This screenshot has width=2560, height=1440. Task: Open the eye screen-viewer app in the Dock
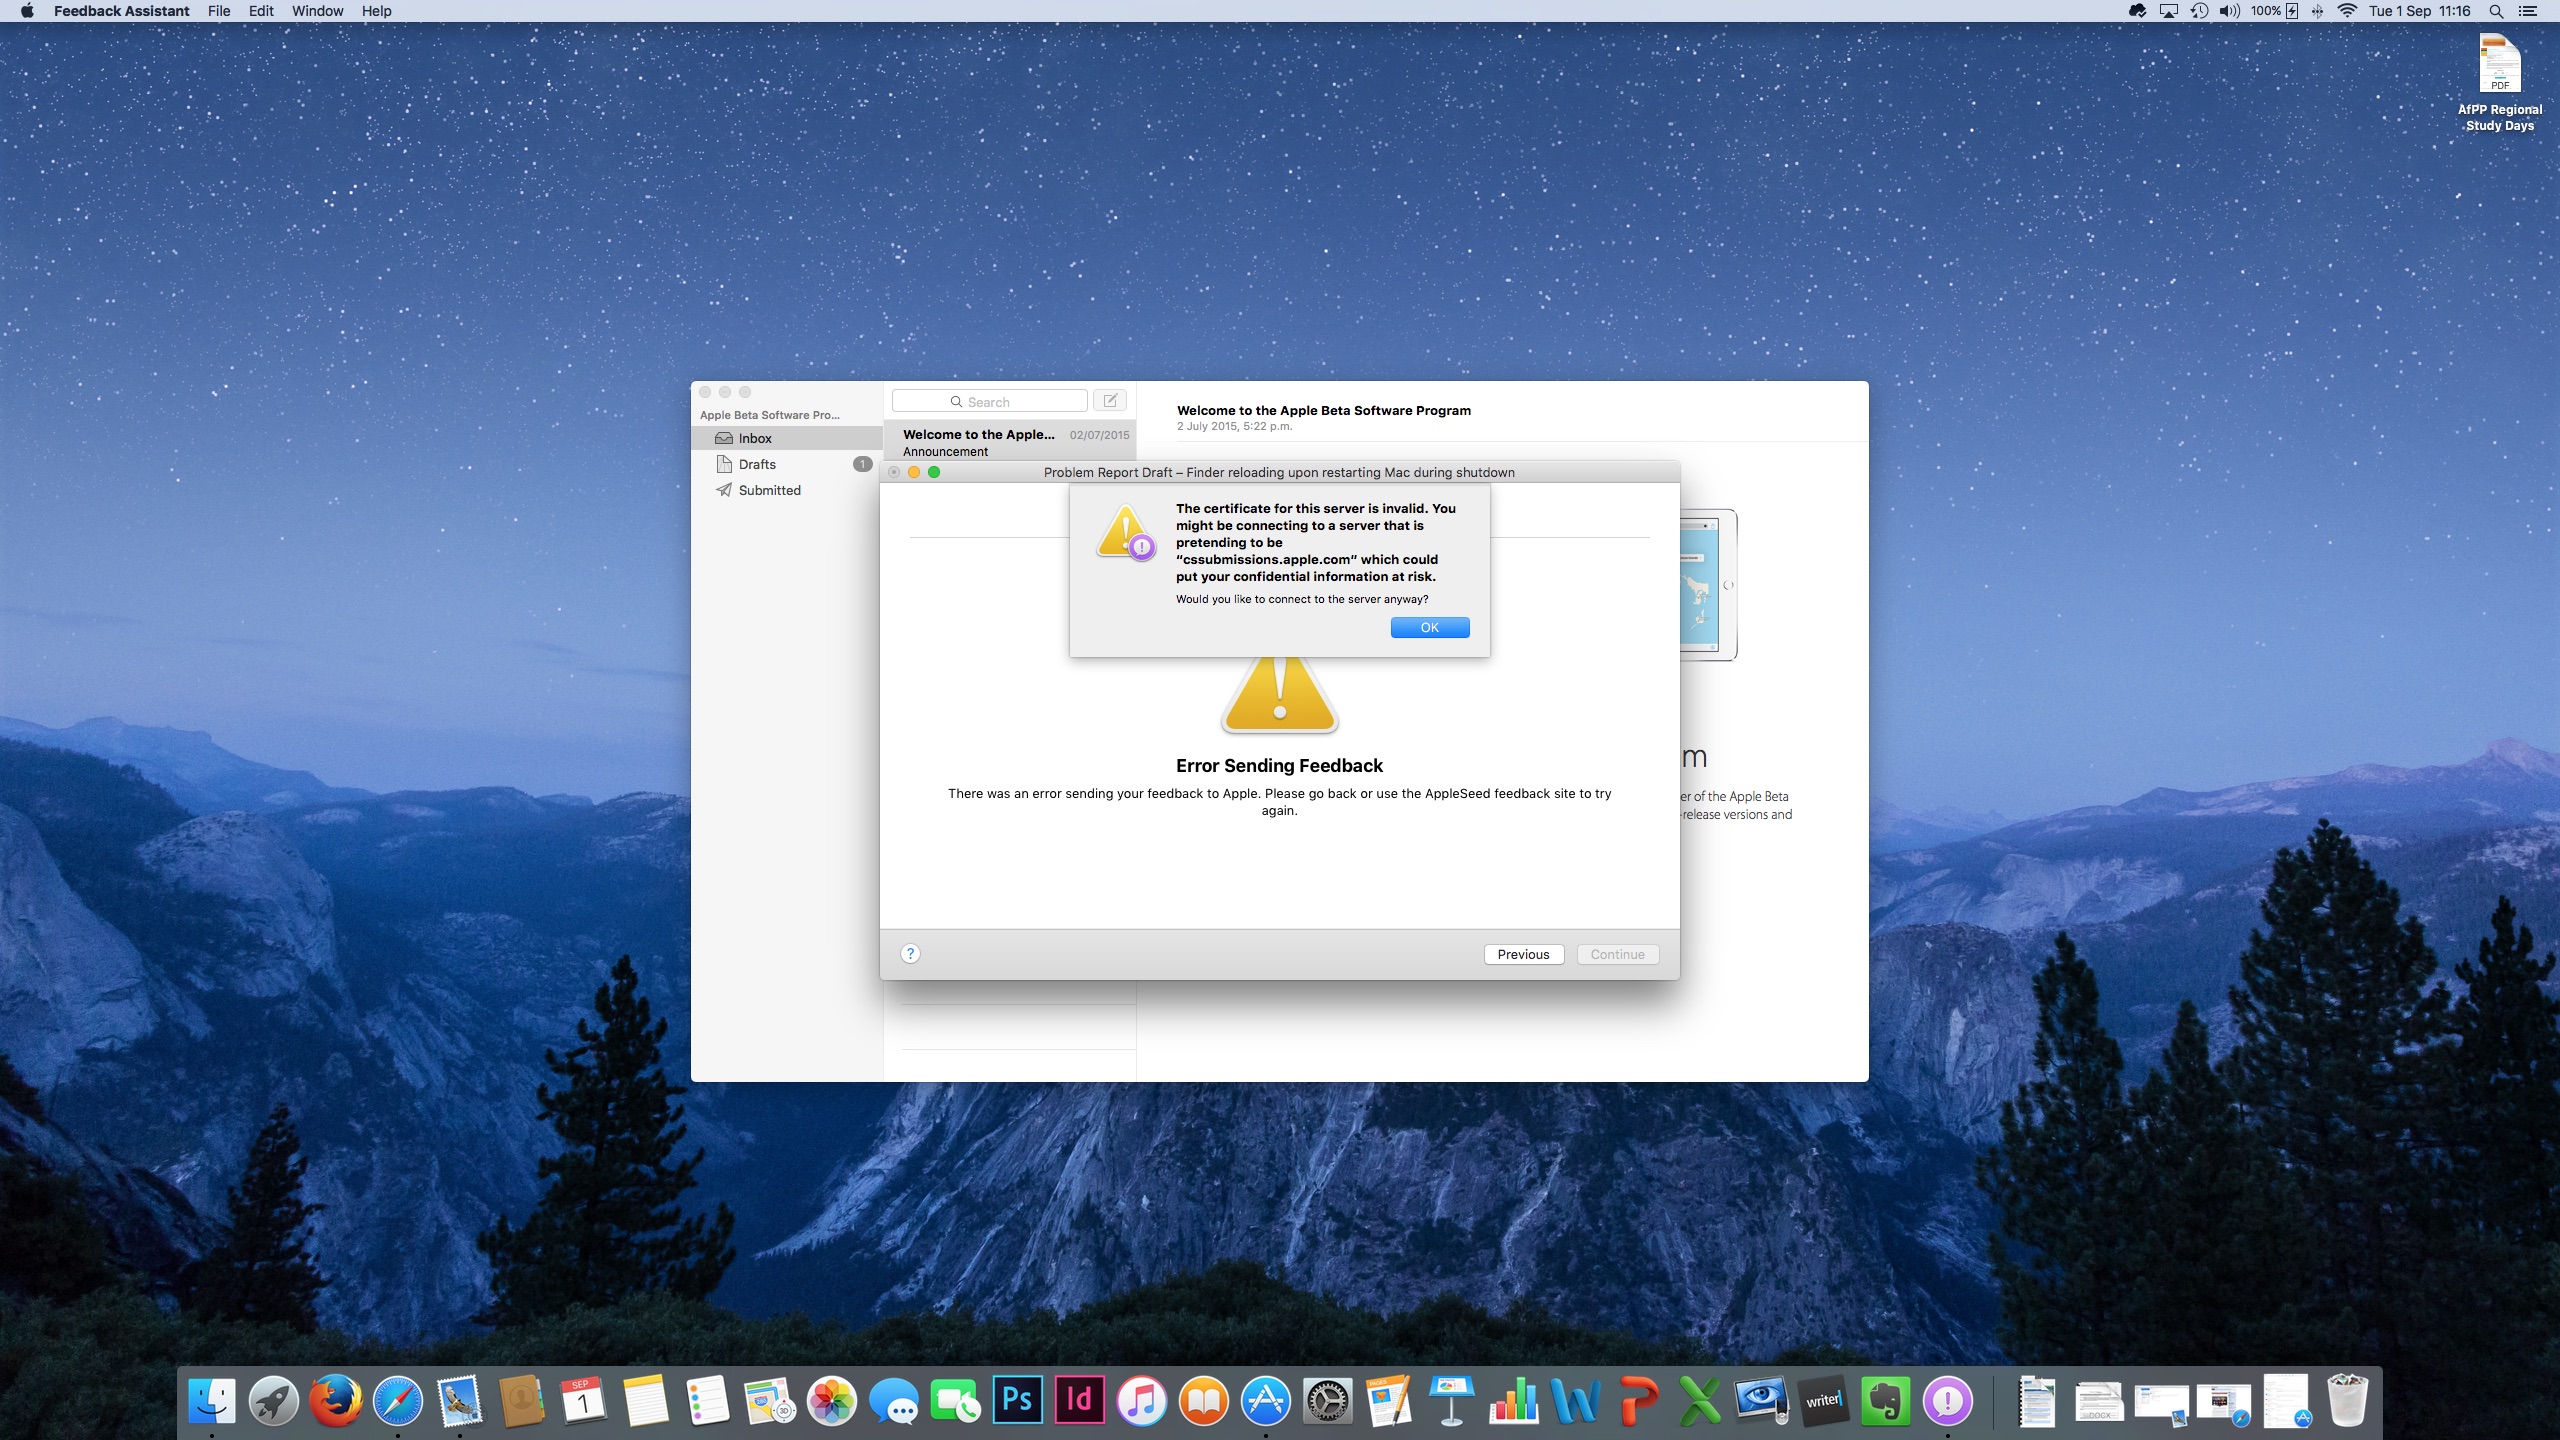pos(1762,1400)
